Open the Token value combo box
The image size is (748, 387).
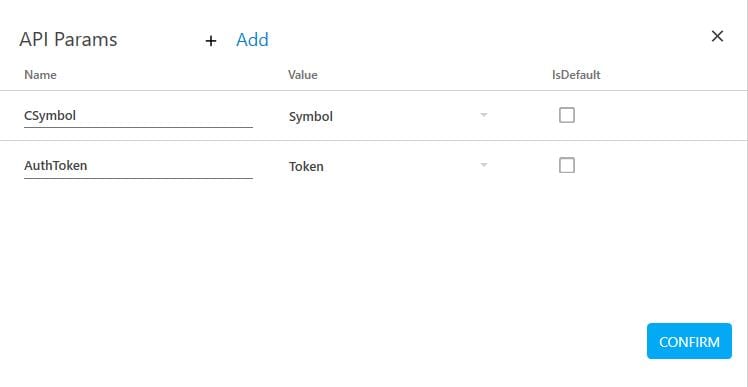point(389,166)
